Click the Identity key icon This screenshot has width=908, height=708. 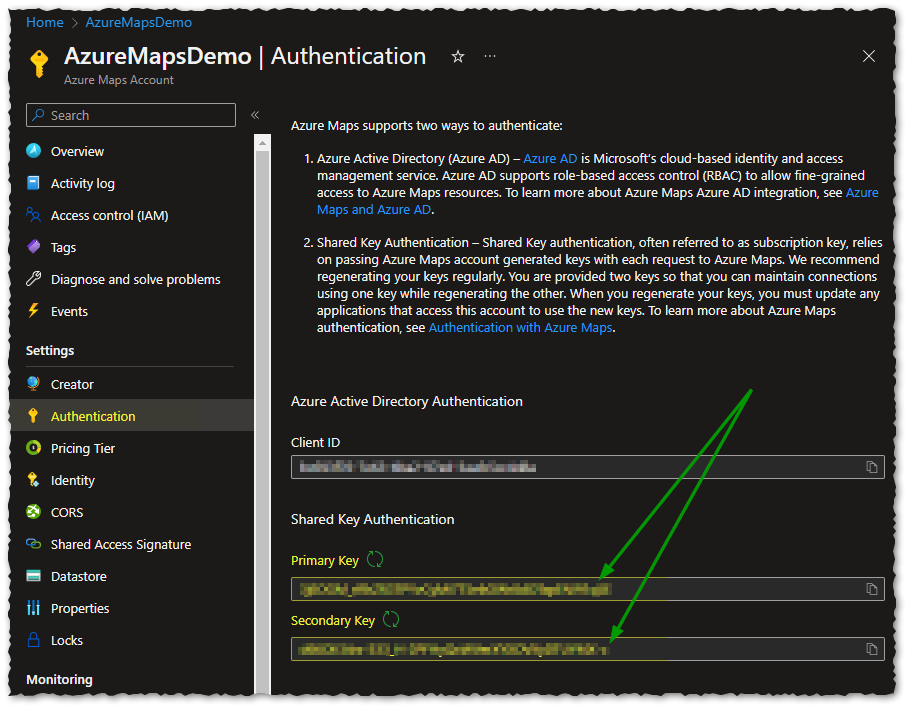point(34,480)
